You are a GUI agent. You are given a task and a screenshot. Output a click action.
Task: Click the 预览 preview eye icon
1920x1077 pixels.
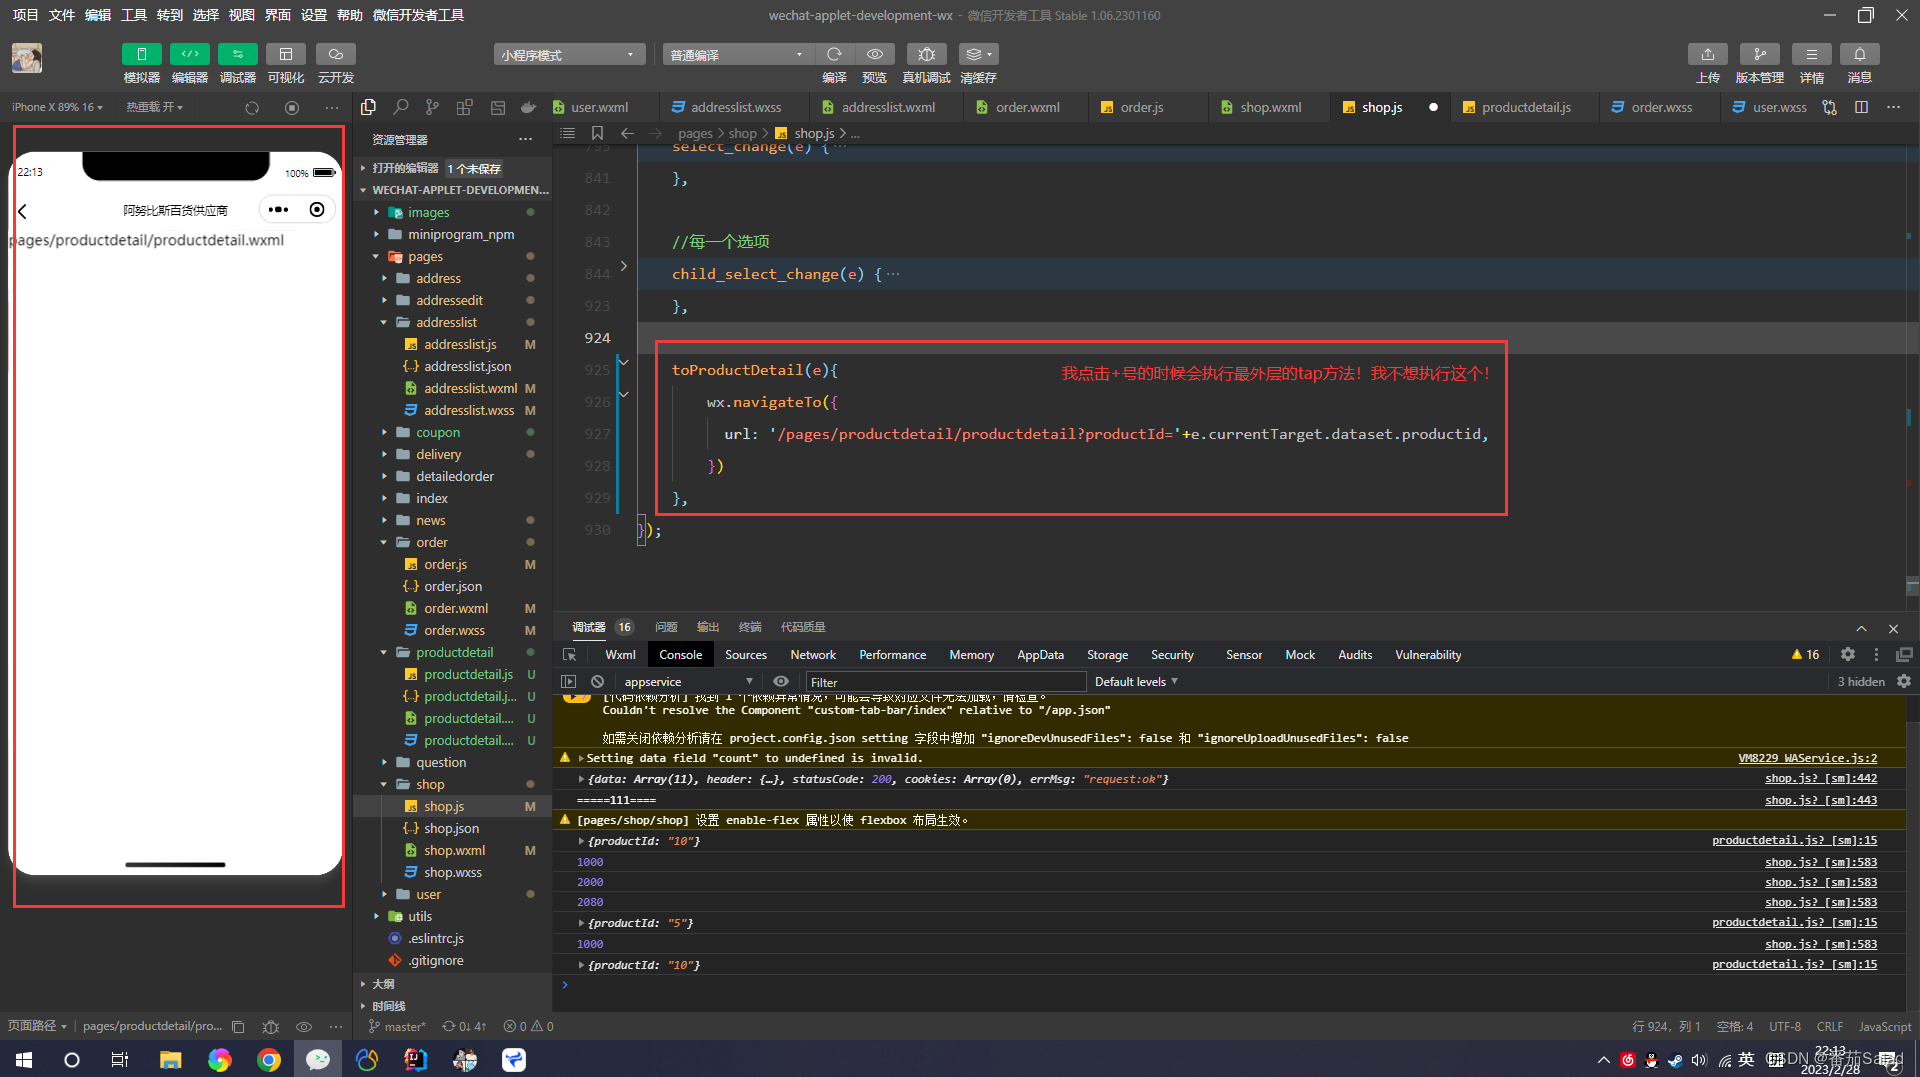[875, 54]
